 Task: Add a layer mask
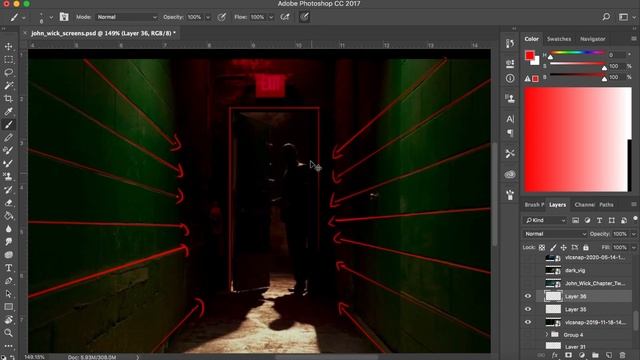point(568,356)
